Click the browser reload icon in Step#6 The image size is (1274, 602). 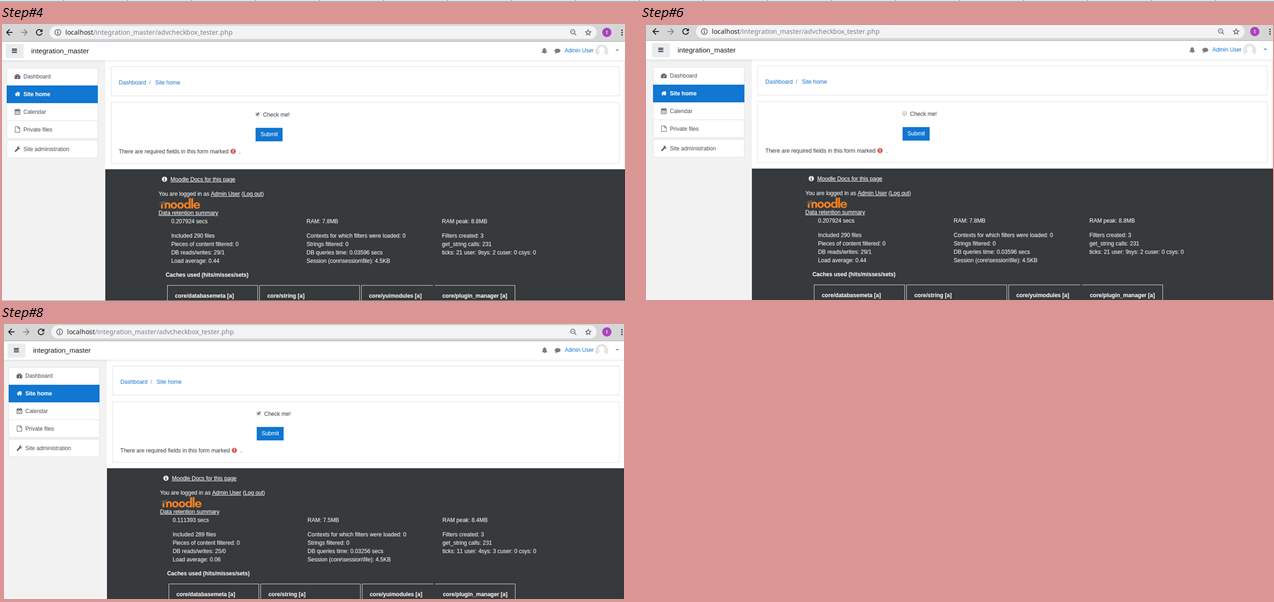(685, 32)
